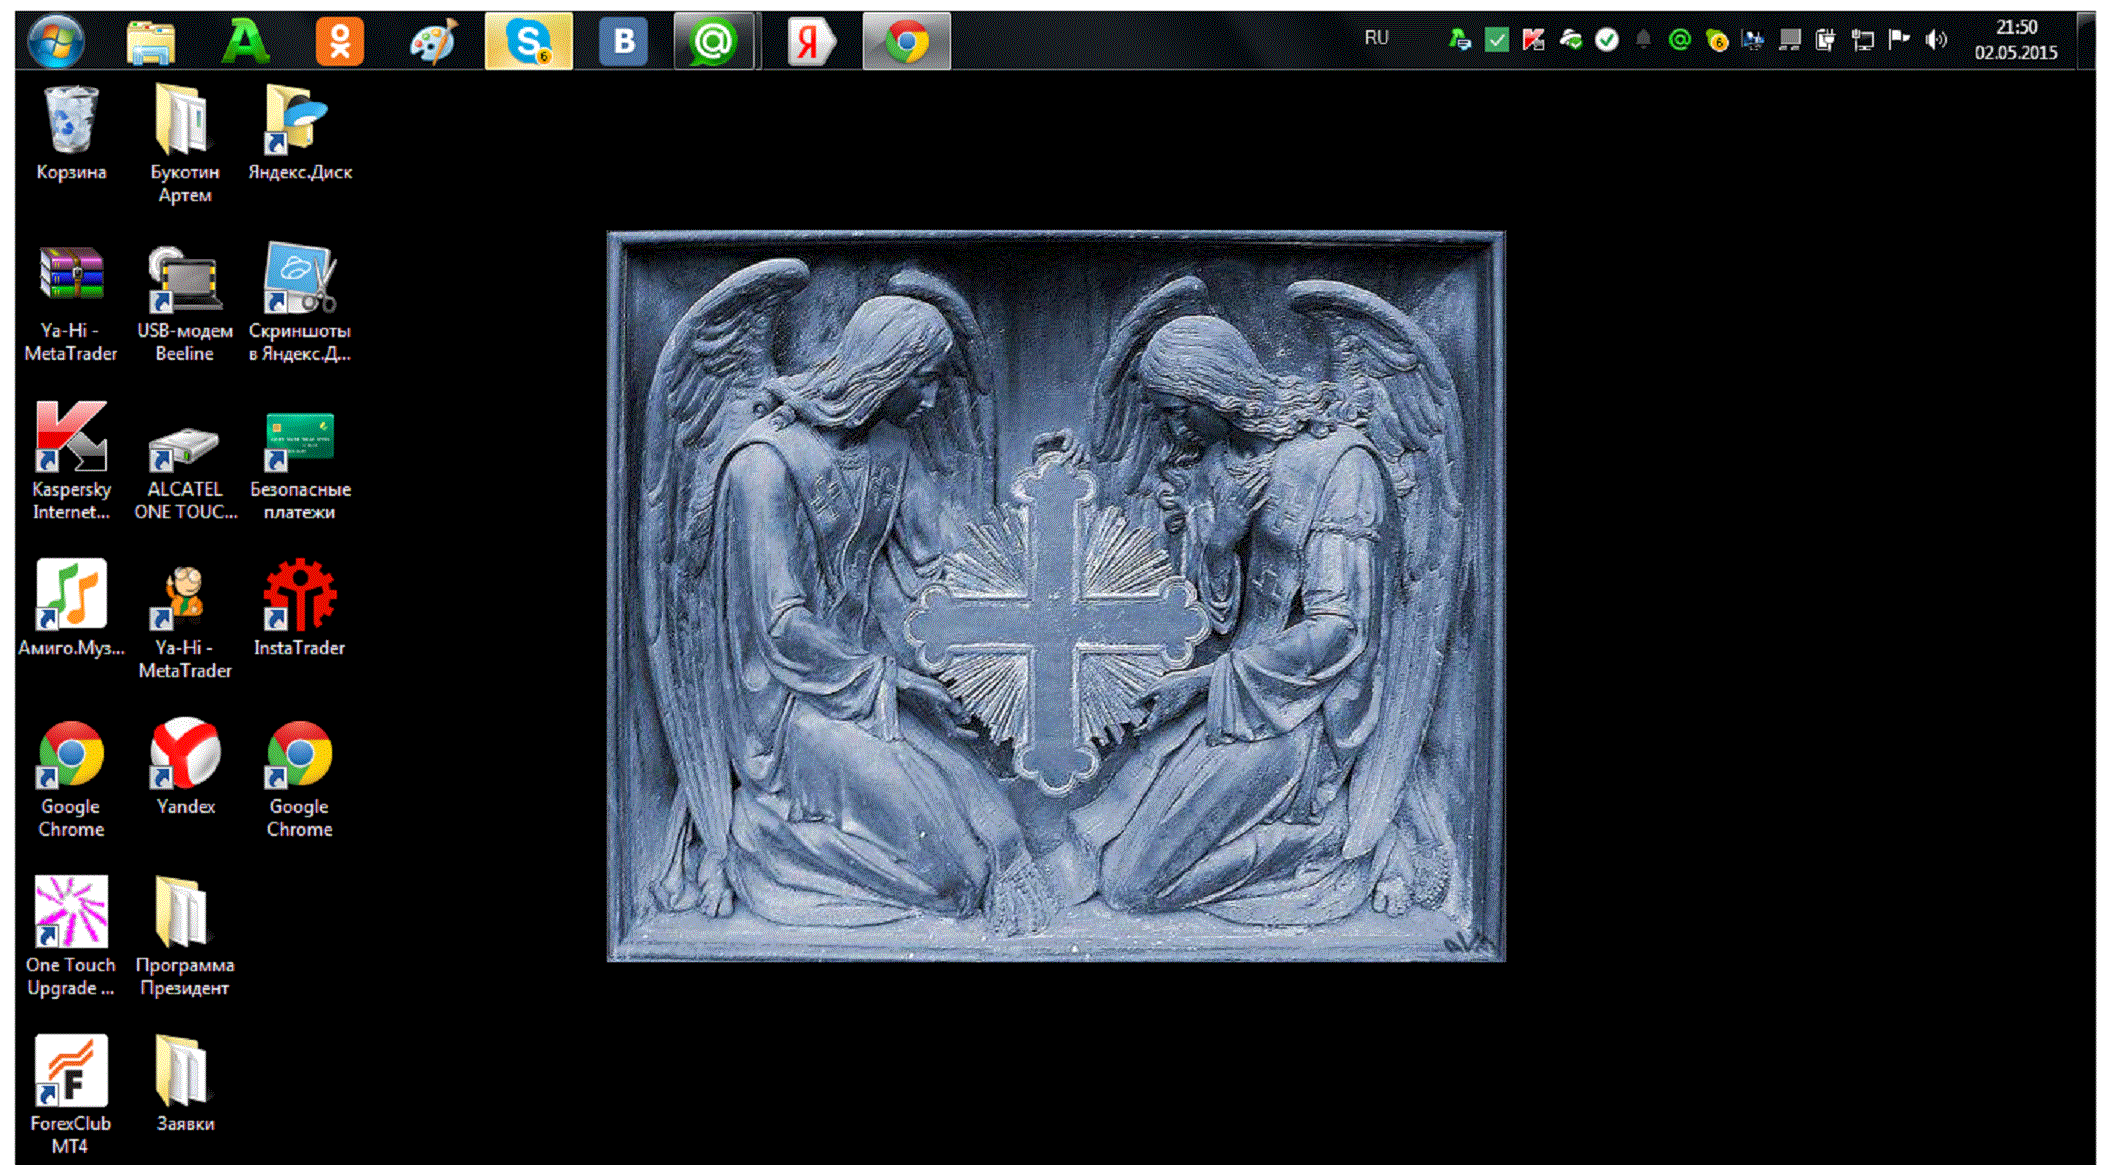Click the white circle checkmark tray icon
Image resolution: width=2104 pixels, height=1165 pixels.
point(1606,40)
